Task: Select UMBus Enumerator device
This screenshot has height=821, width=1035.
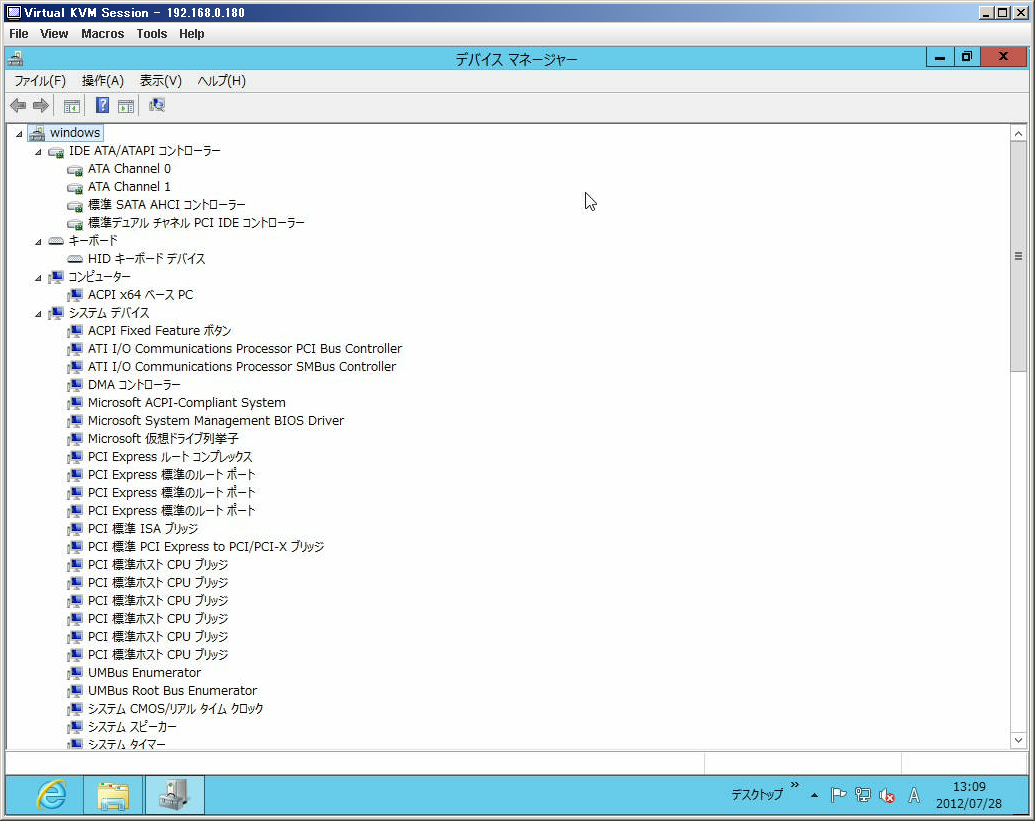Action: point(145,673)
